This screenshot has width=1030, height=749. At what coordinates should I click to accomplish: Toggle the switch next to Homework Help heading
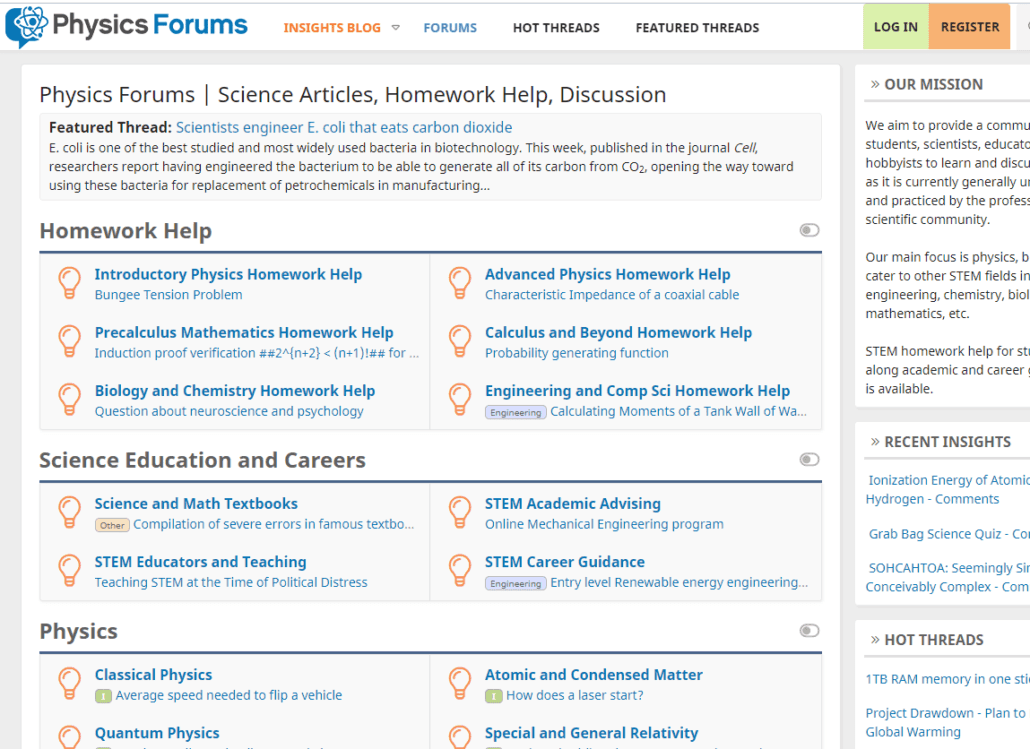click(x=808, y=230)
